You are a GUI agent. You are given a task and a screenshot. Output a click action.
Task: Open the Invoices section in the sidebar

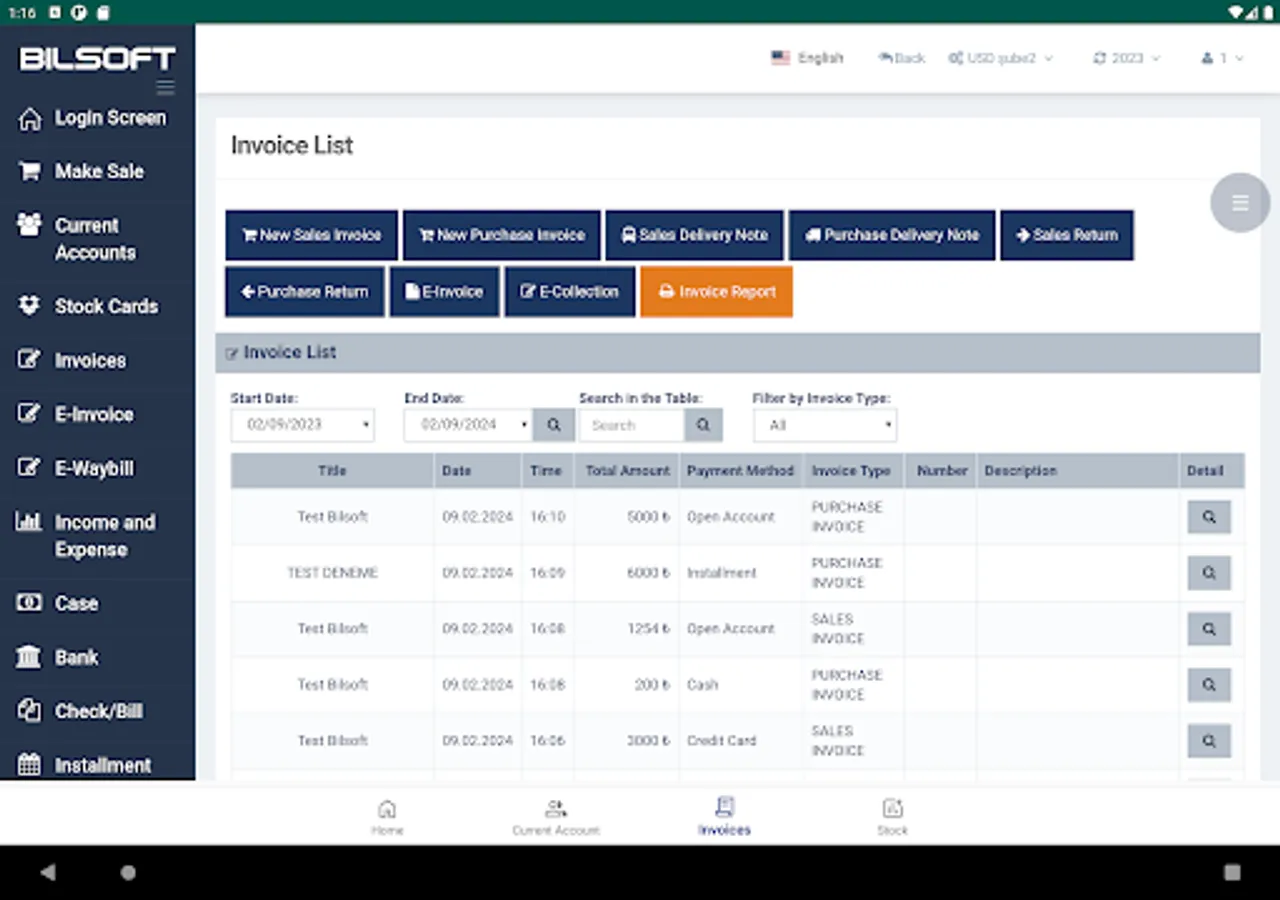pos(91,360)
